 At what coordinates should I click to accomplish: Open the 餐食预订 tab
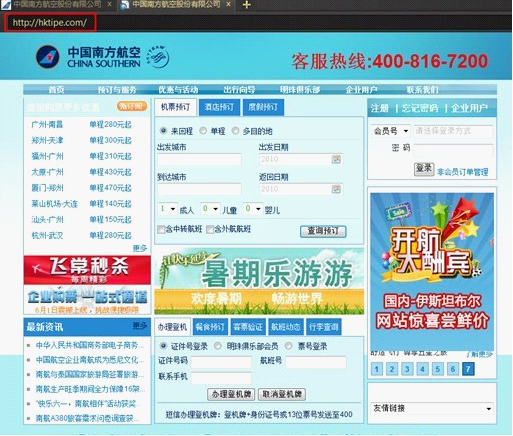coord(210,327)
